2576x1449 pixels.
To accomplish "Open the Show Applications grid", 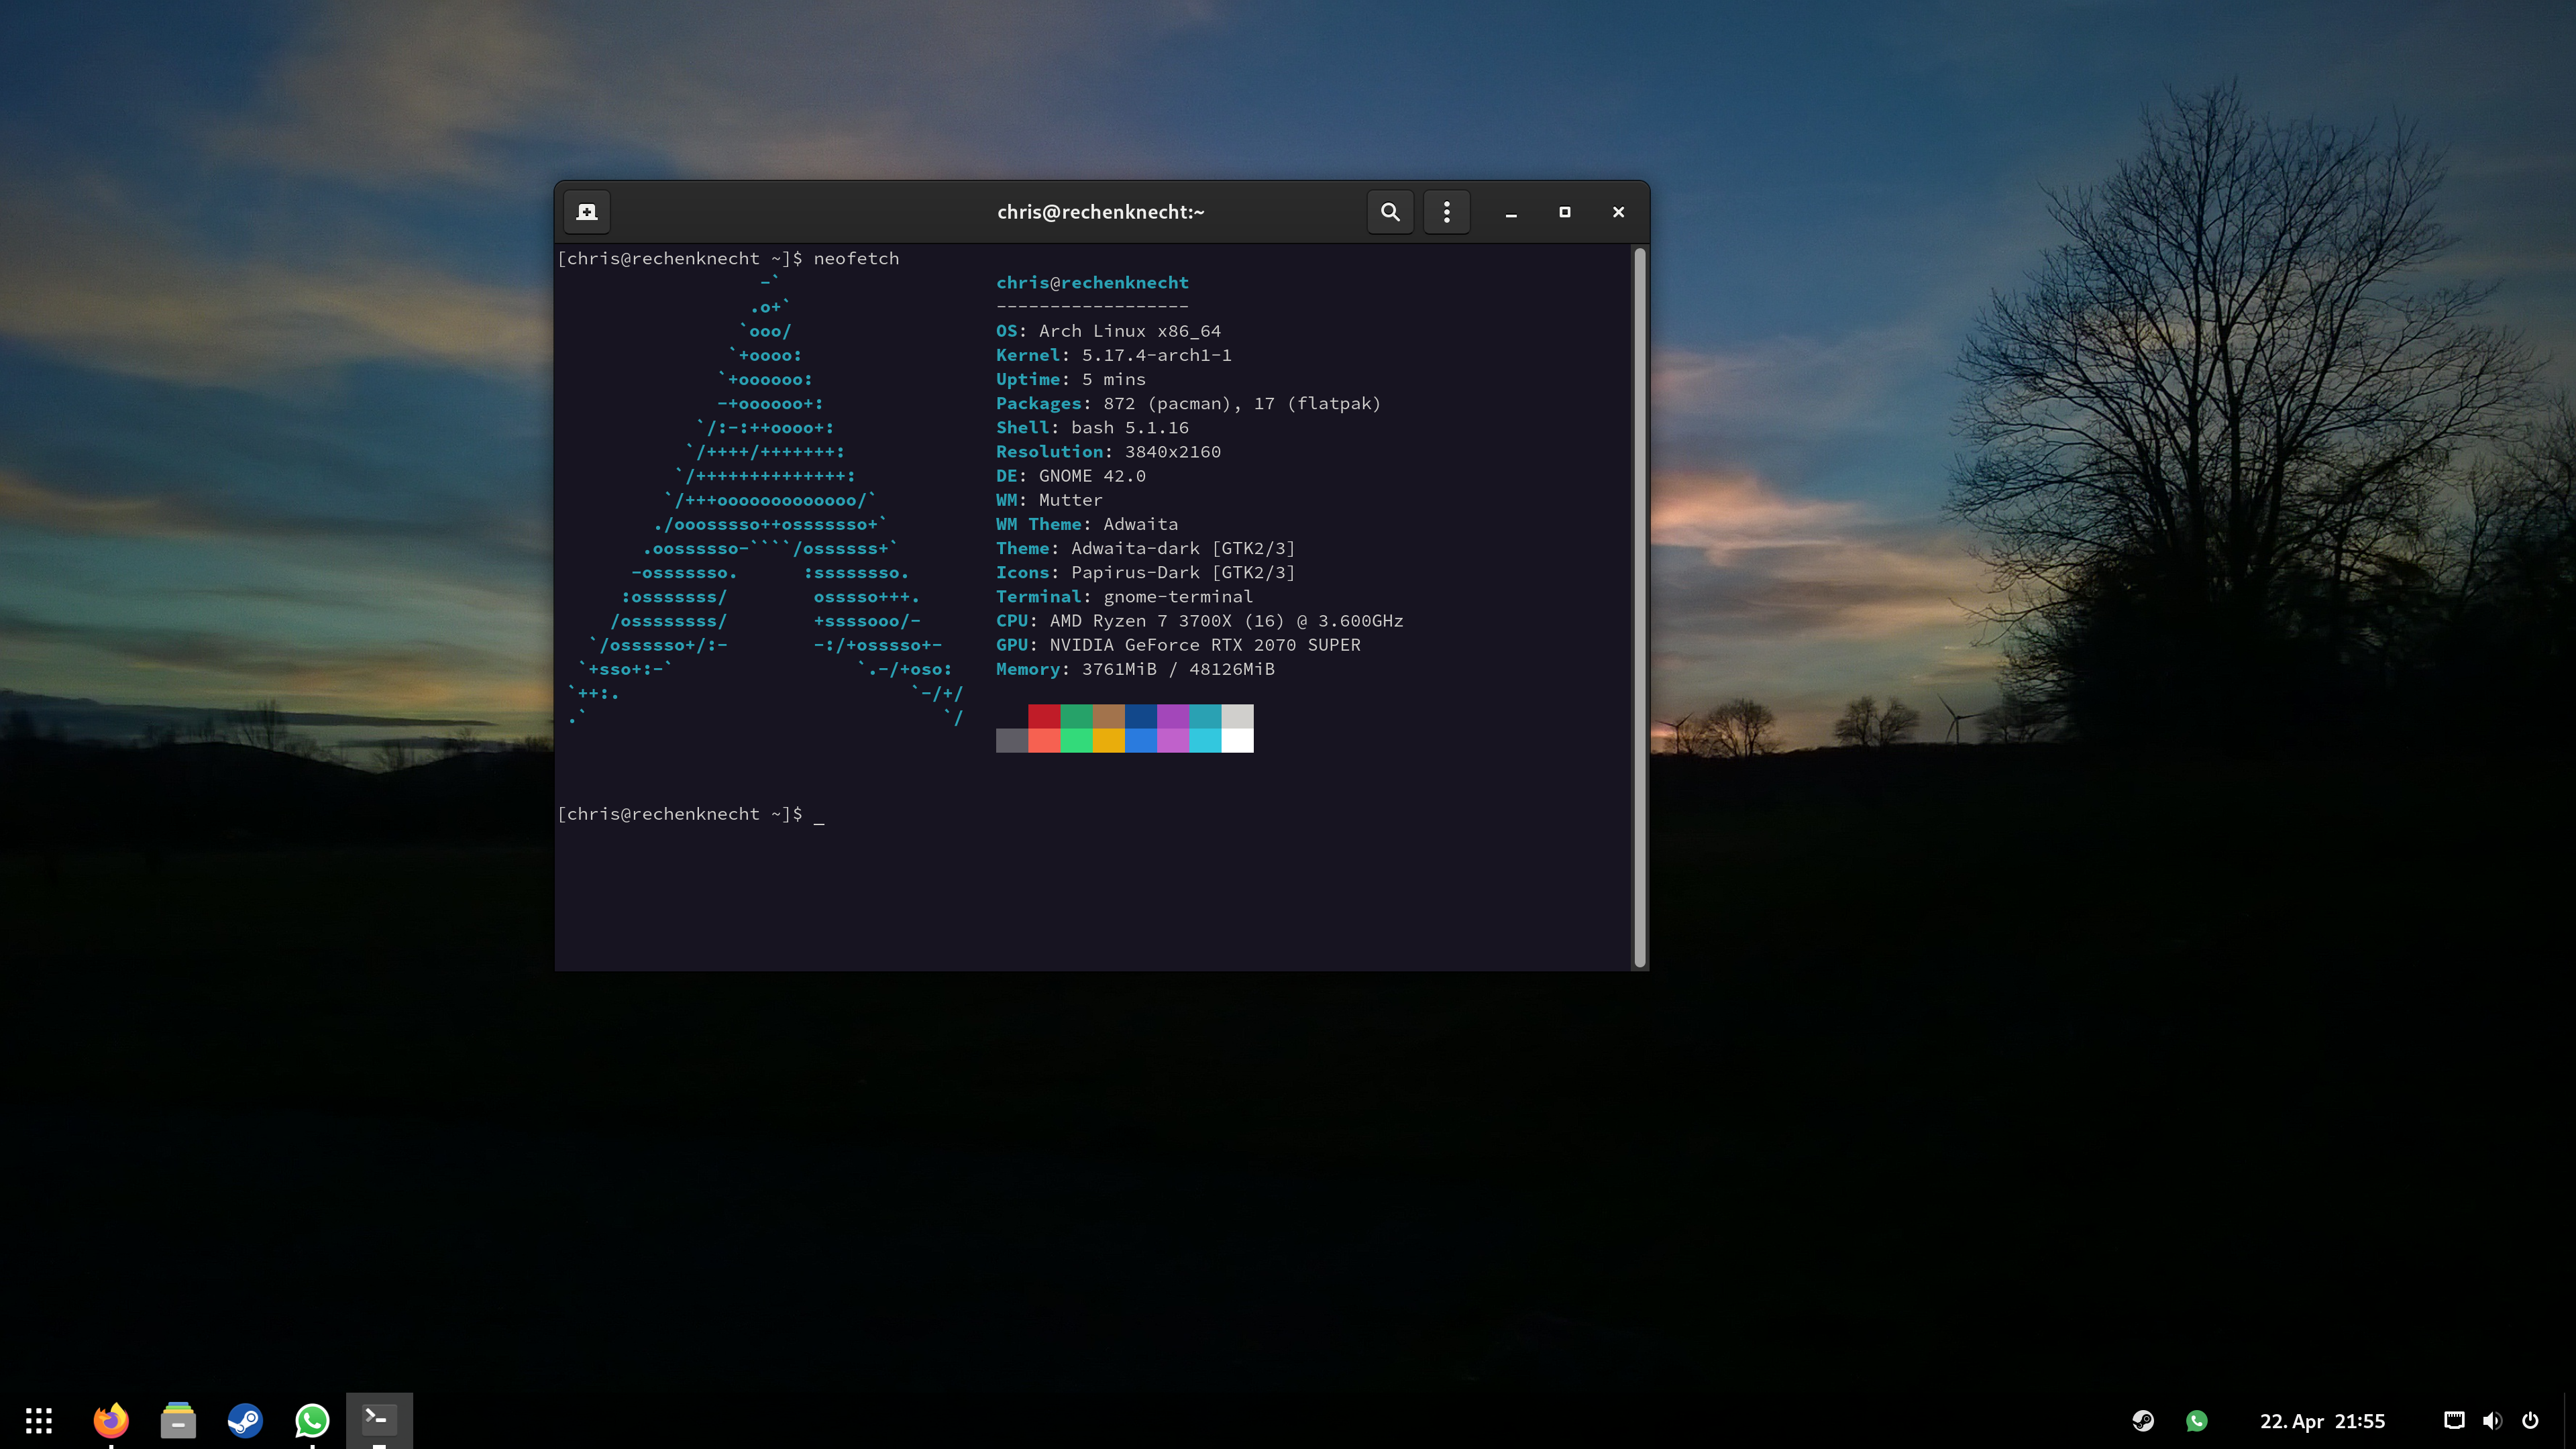I will pyautogui.click(x=39, y=1420).
